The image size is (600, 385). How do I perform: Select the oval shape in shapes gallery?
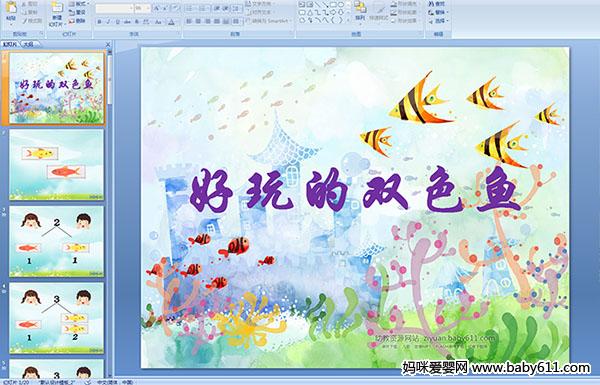click(341, 5)
